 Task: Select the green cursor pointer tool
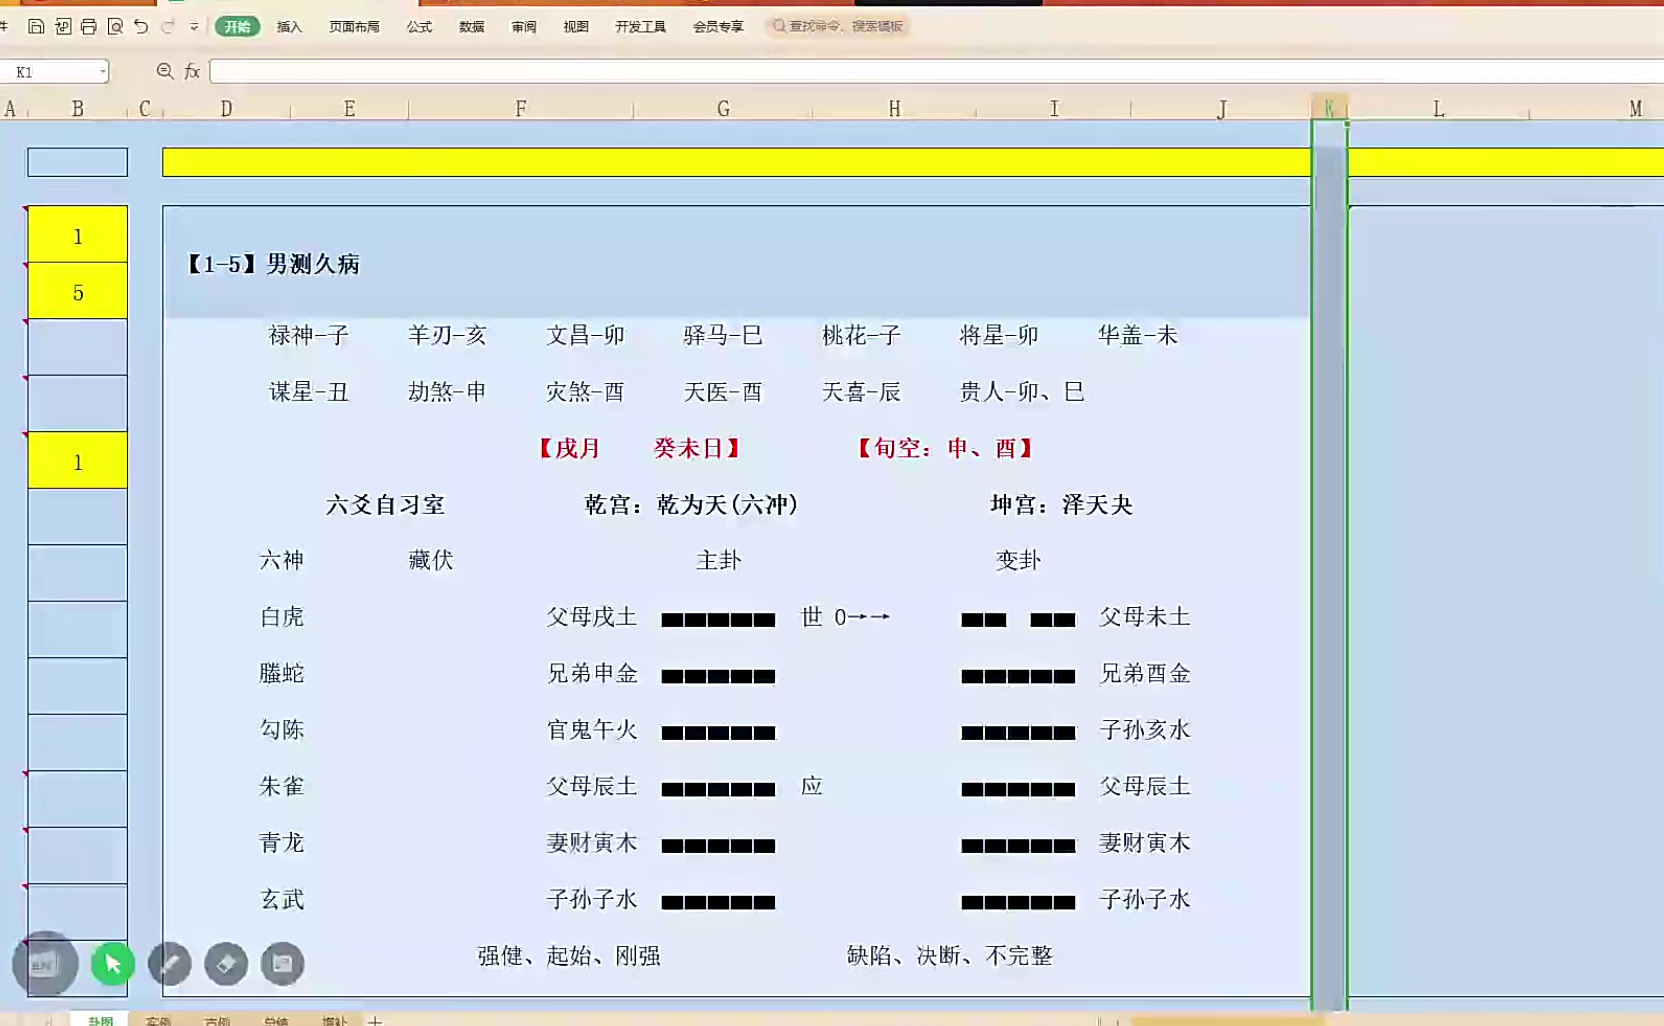(113, 964)
